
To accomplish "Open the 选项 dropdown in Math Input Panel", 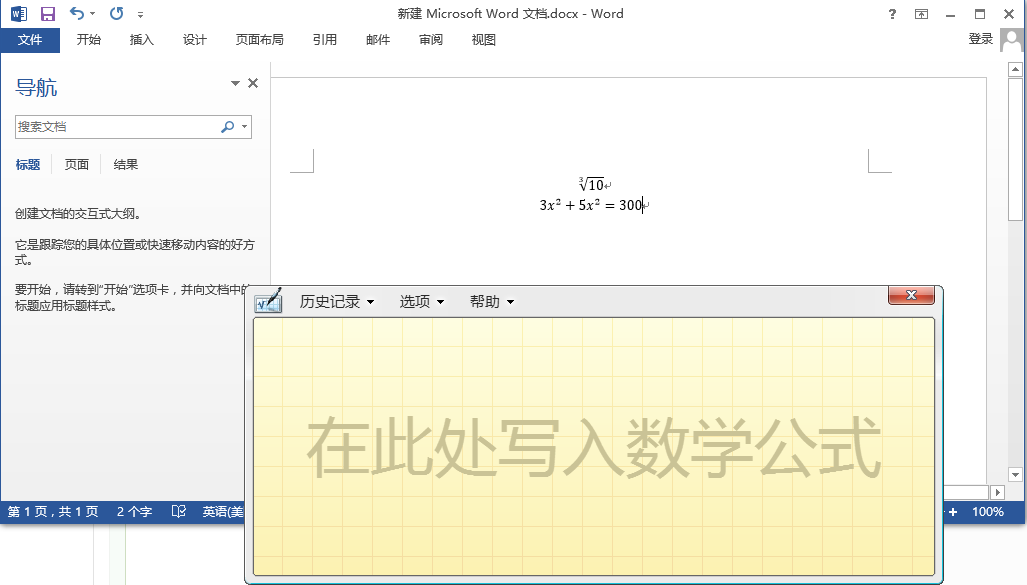I will click(x=421, y=302).
